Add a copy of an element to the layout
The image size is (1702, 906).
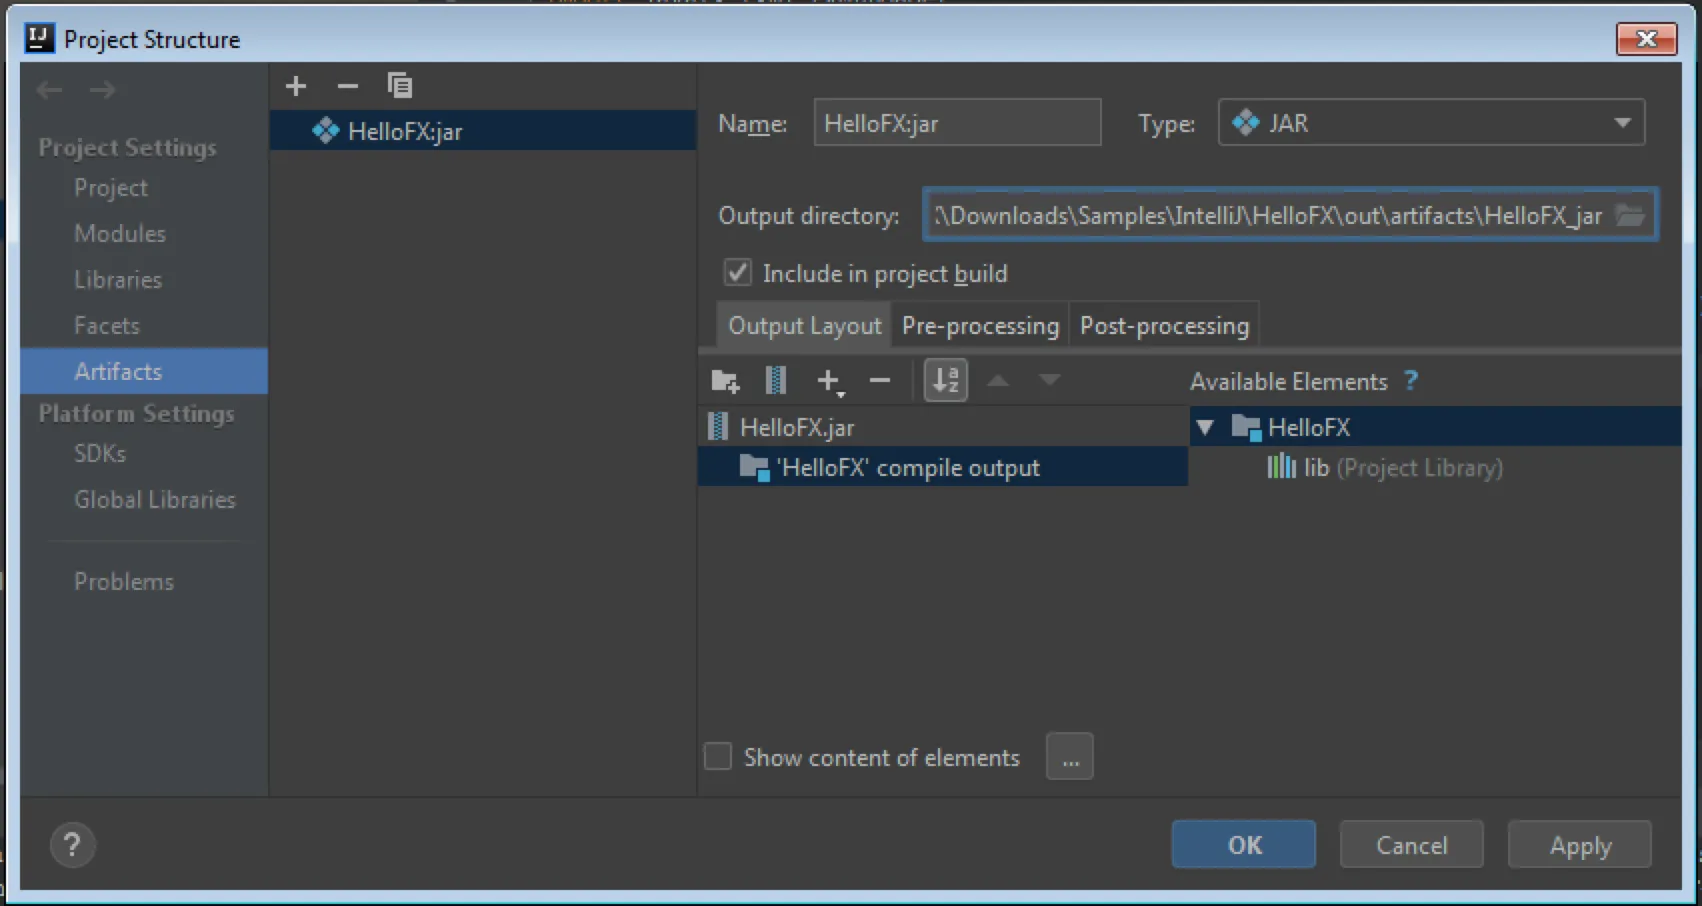(829, 381)
